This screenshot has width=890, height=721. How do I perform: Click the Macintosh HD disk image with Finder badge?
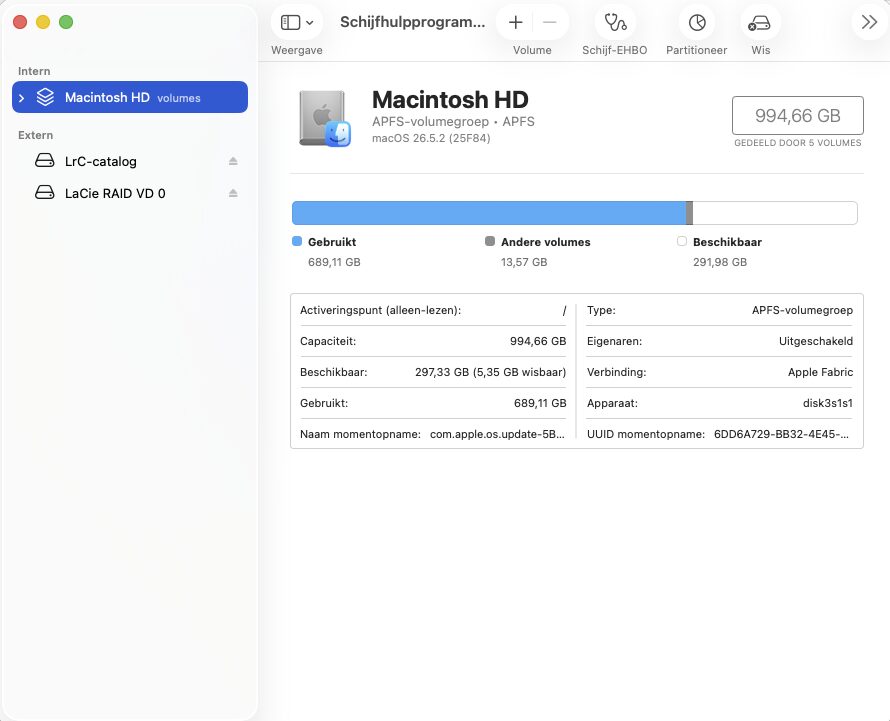pos(325,118)
